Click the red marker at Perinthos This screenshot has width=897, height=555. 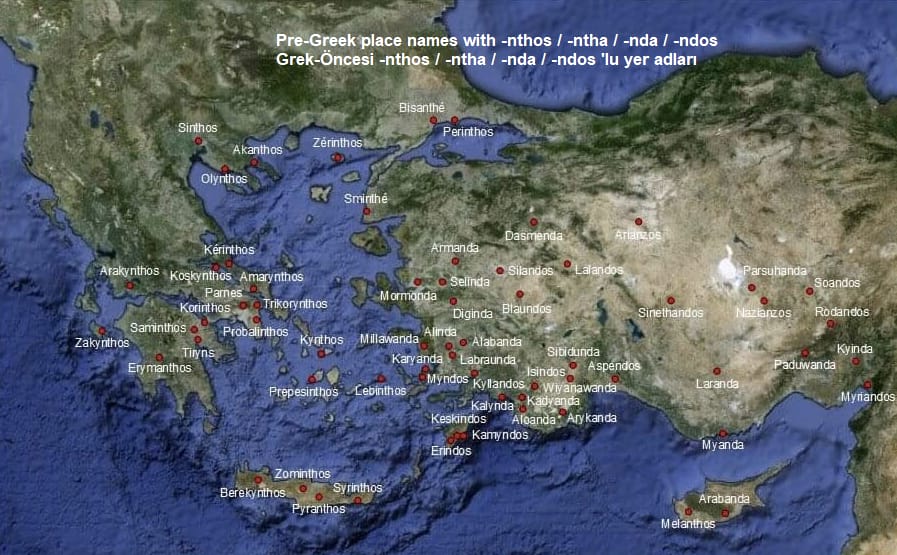pos(454,121)
